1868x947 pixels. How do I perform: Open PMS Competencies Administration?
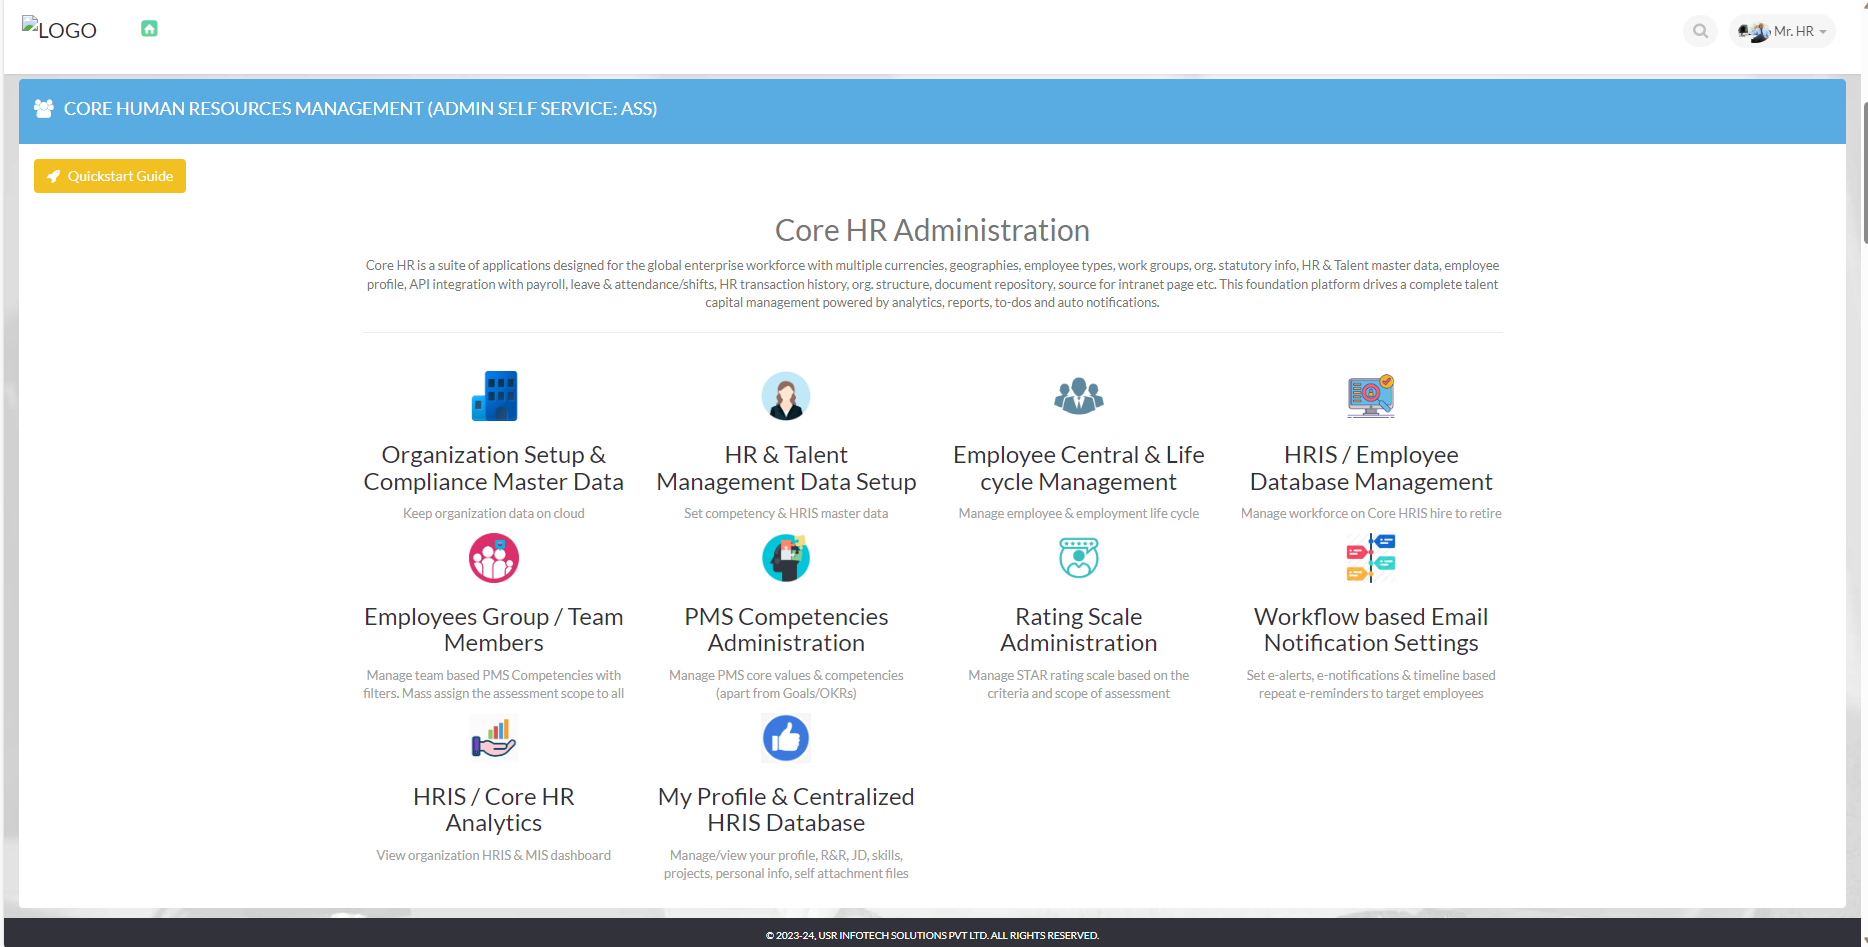pyautogui.click(x=786, y=630)
